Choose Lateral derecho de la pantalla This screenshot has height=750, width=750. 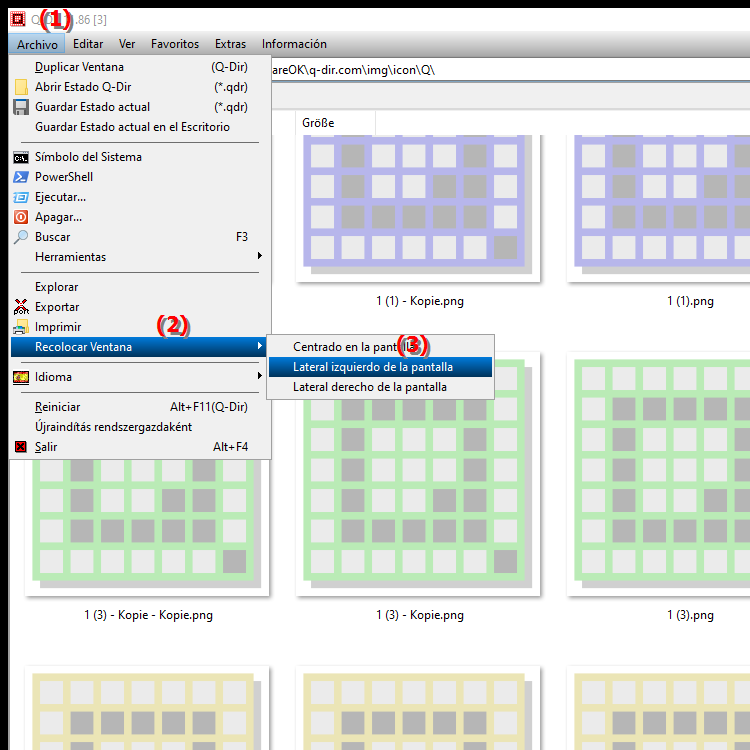click(380, 387)
